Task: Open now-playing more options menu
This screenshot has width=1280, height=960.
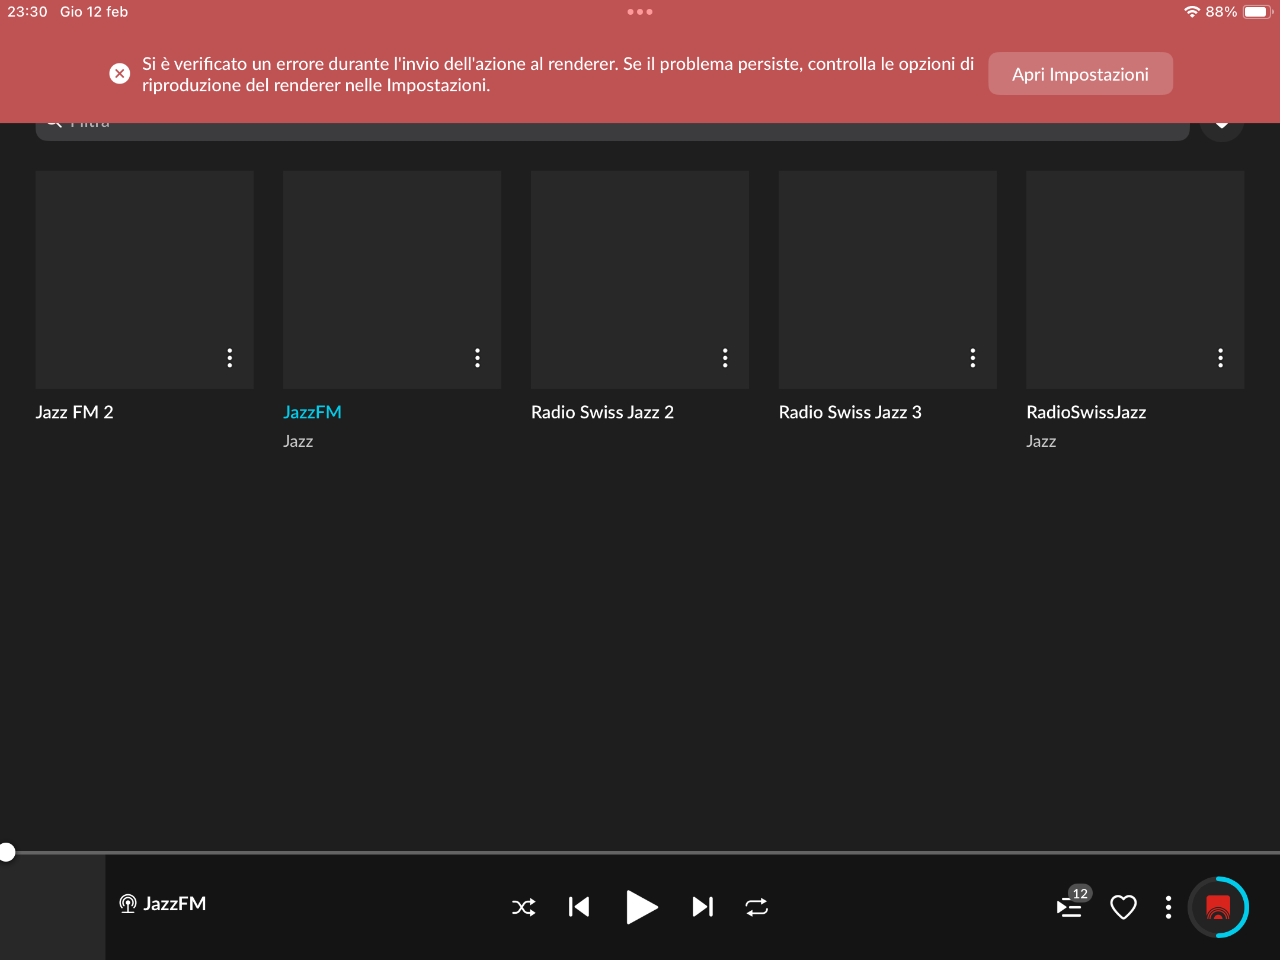Action: pos(1168,907)
